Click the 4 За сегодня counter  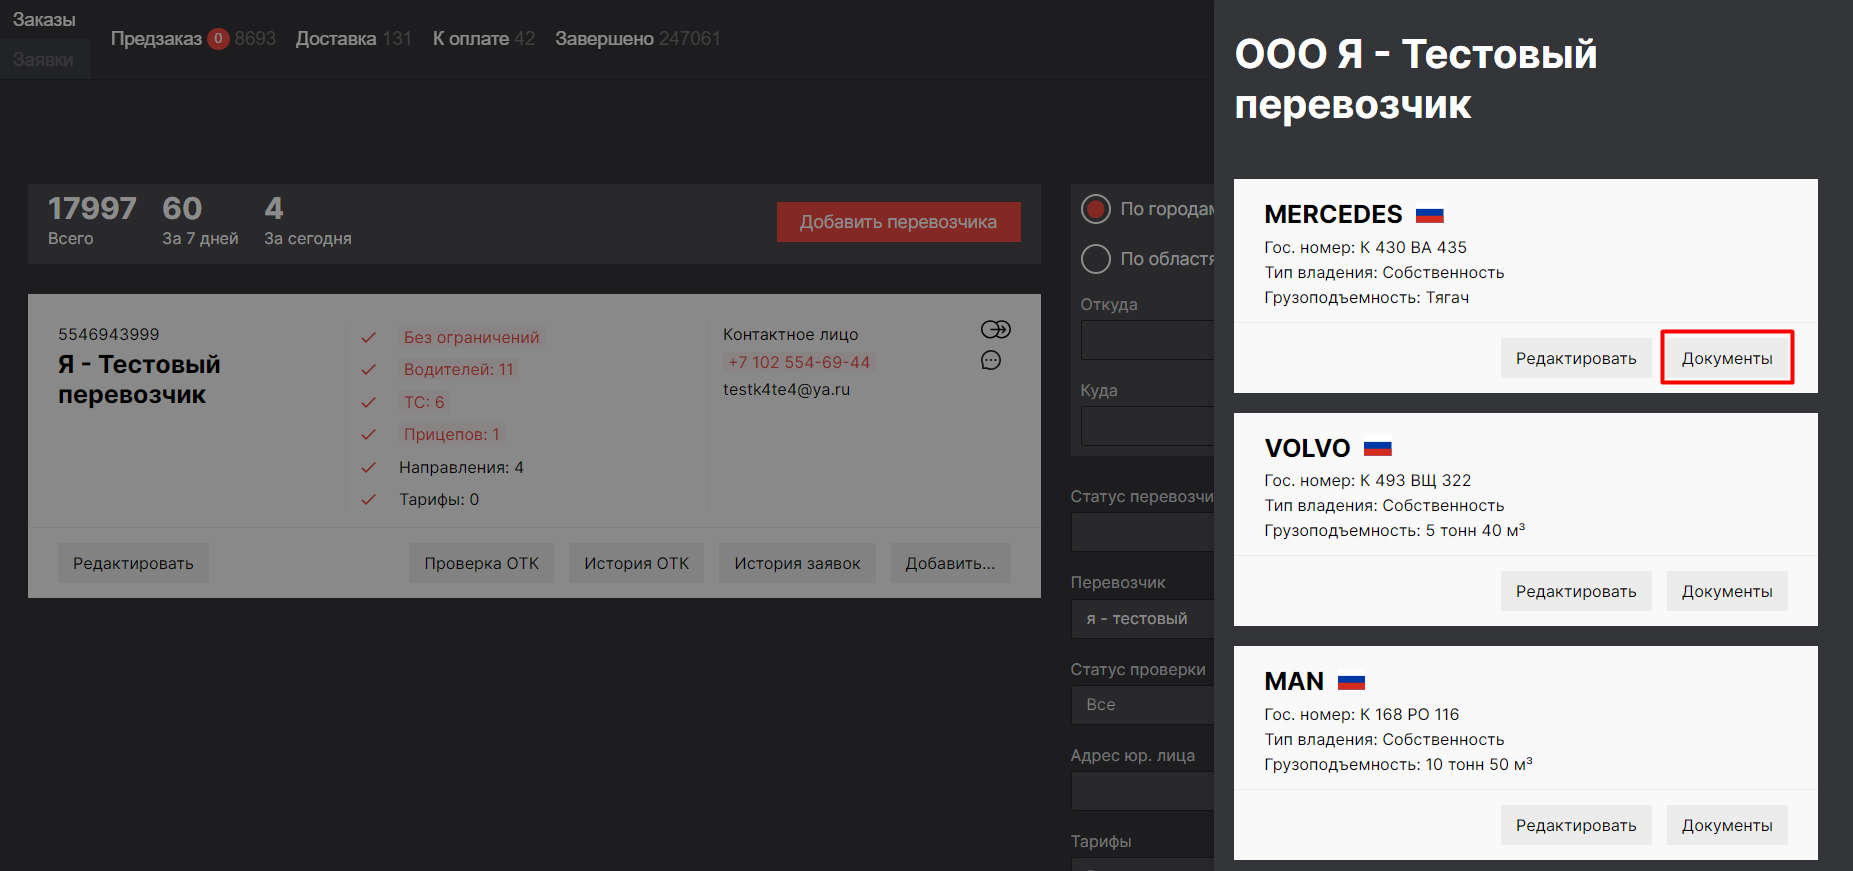coord(308,221)
